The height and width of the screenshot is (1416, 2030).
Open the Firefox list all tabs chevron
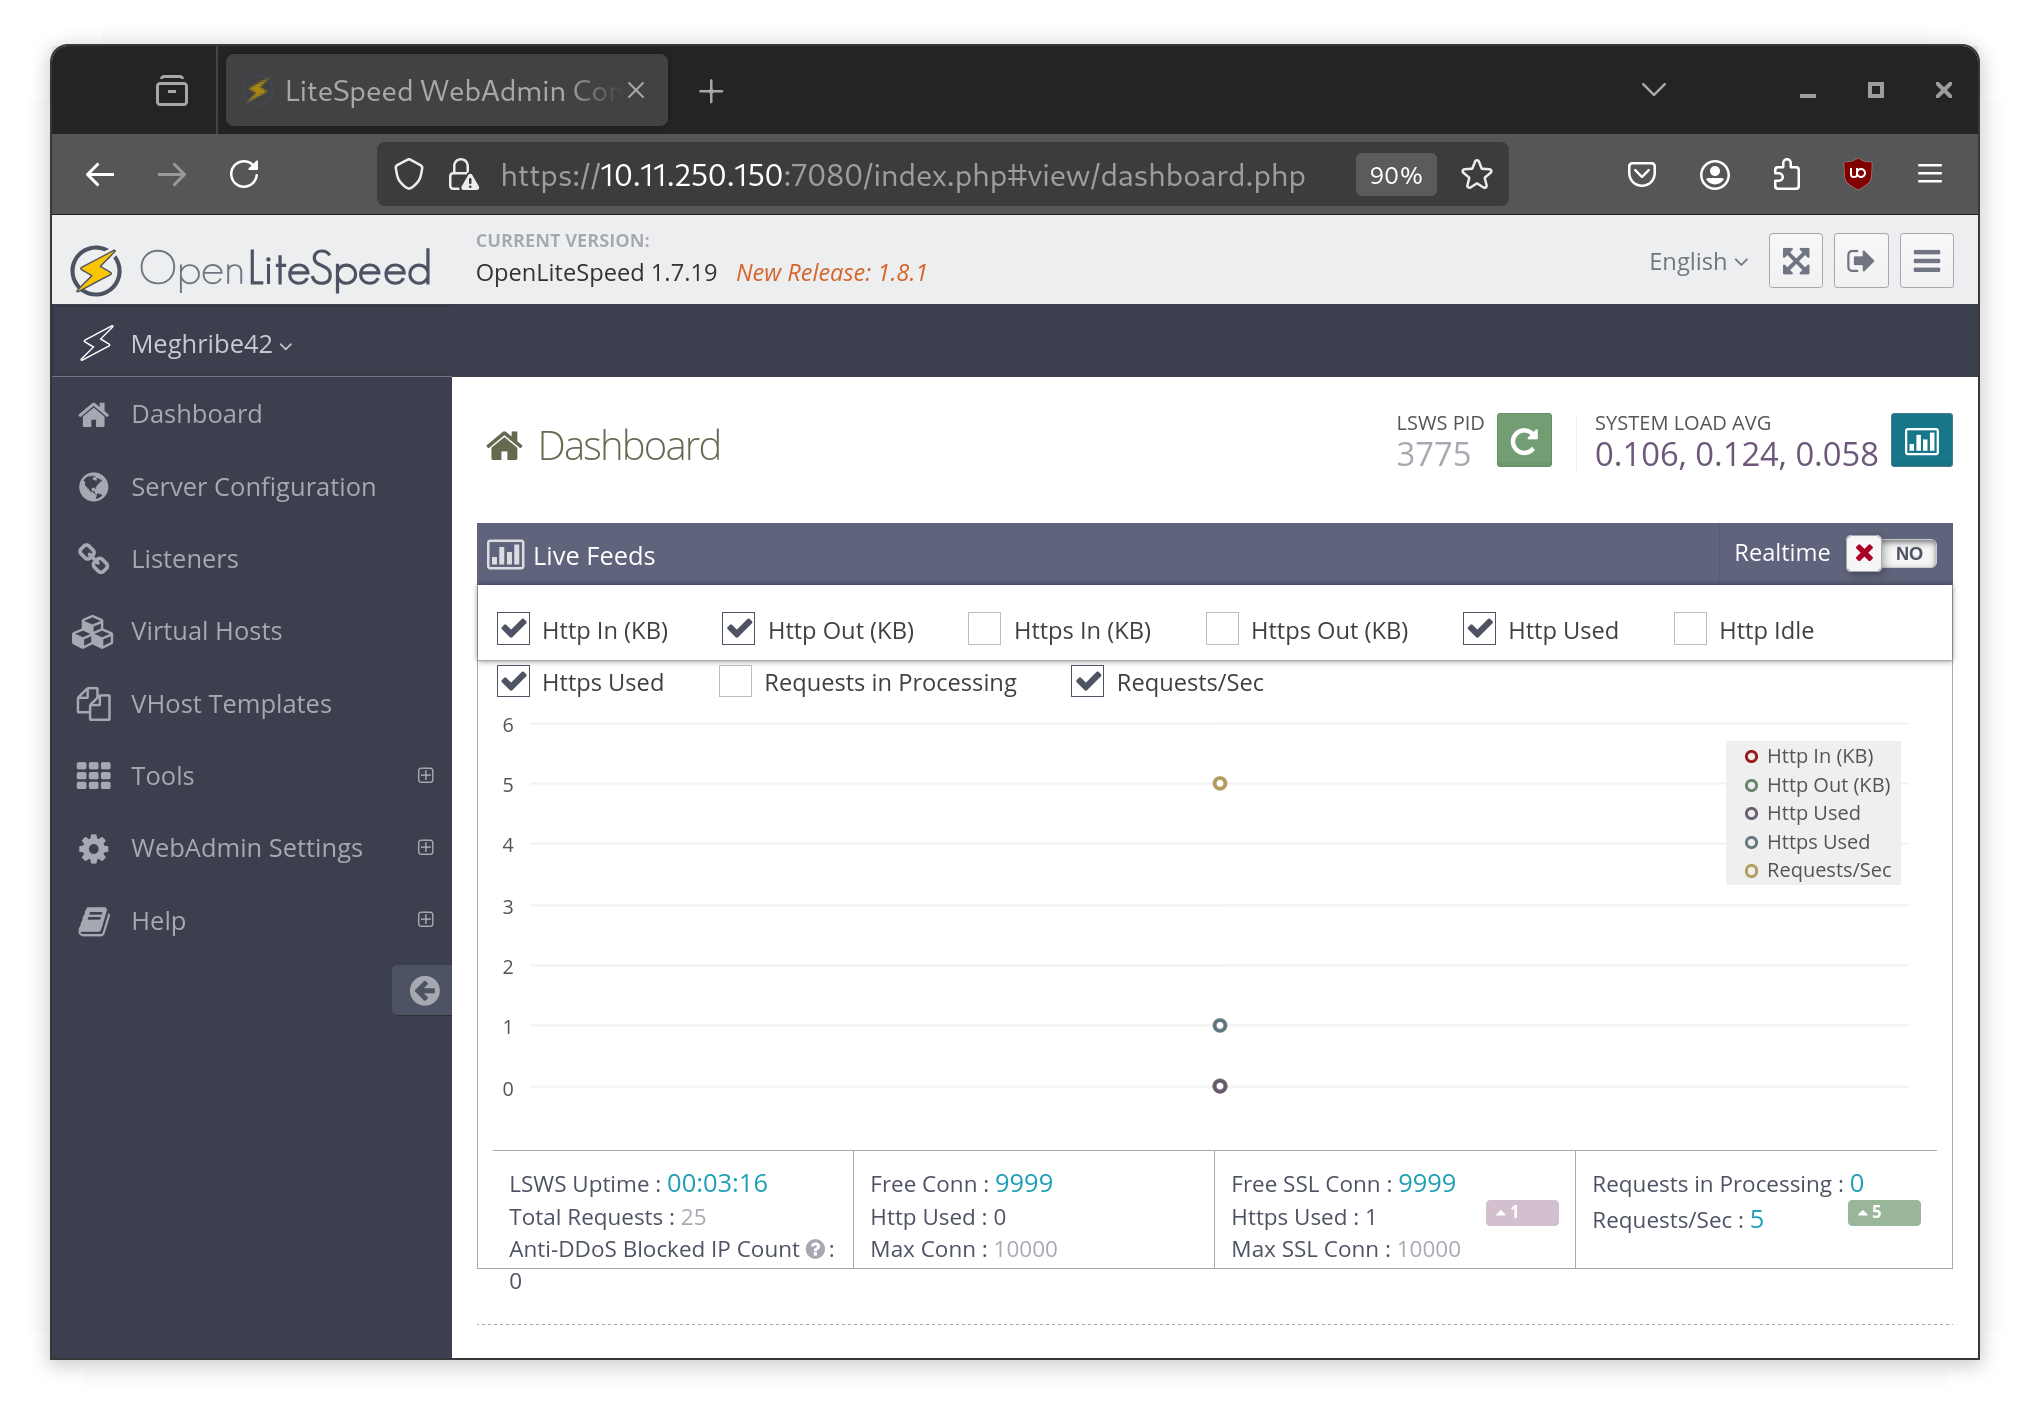click(1654, 90)
